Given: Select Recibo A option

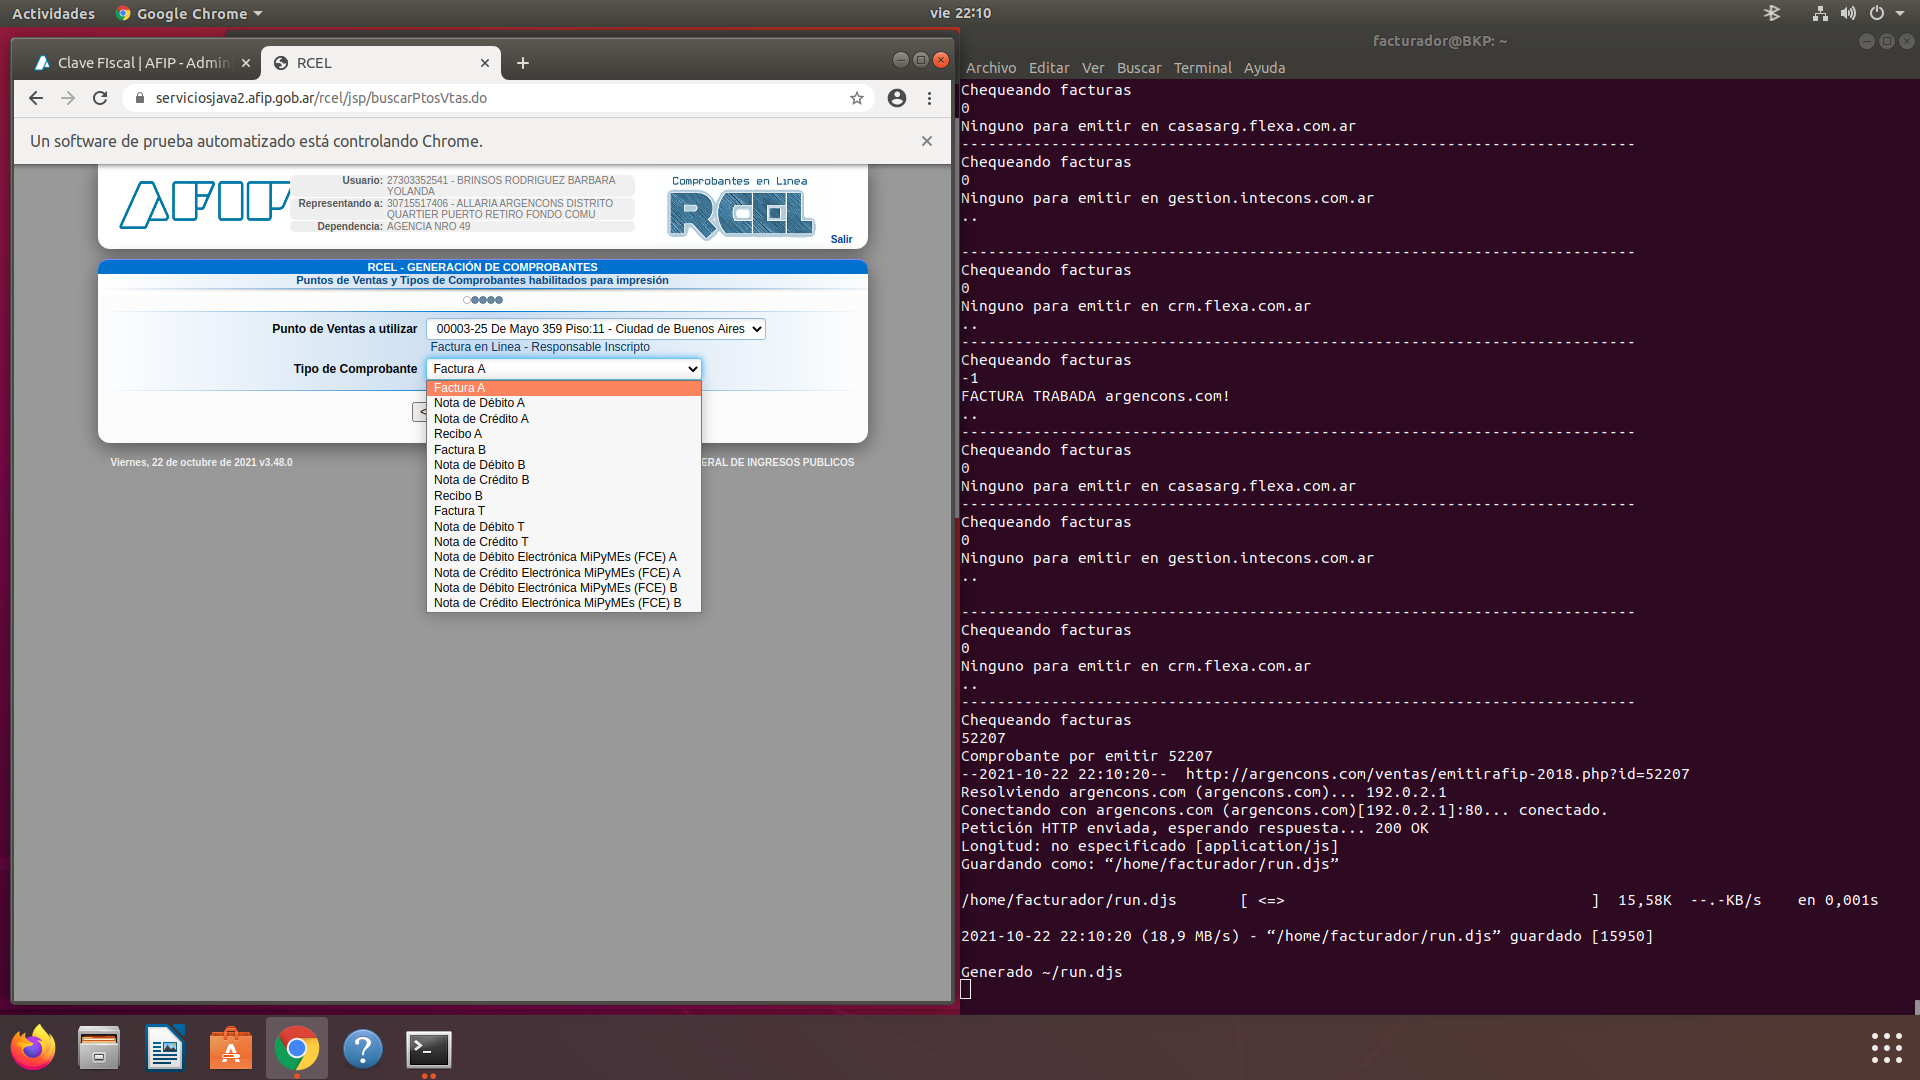Looking at the screenshot, I should click(564, 434).
